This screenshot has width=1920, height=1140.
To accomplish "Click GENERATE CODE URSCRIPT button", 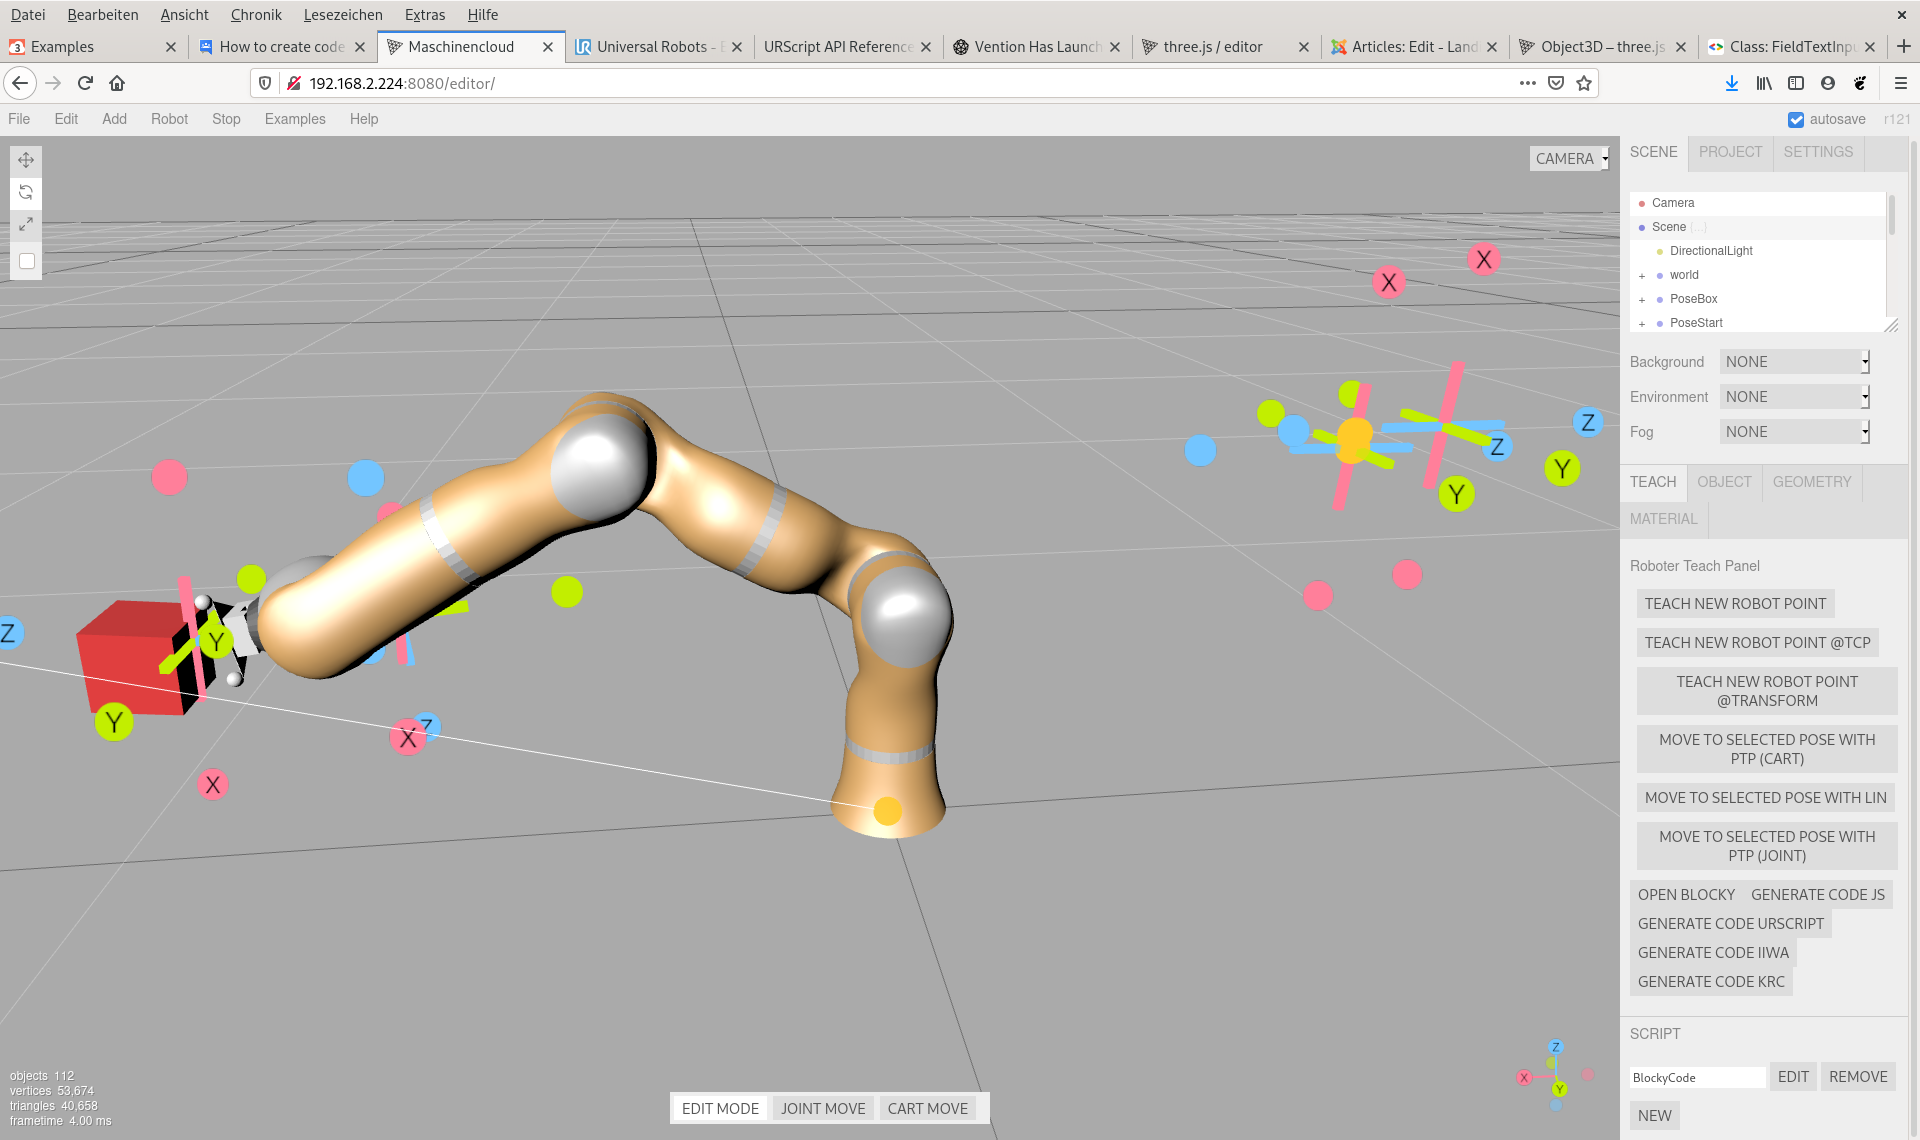I will [1730, 924].
